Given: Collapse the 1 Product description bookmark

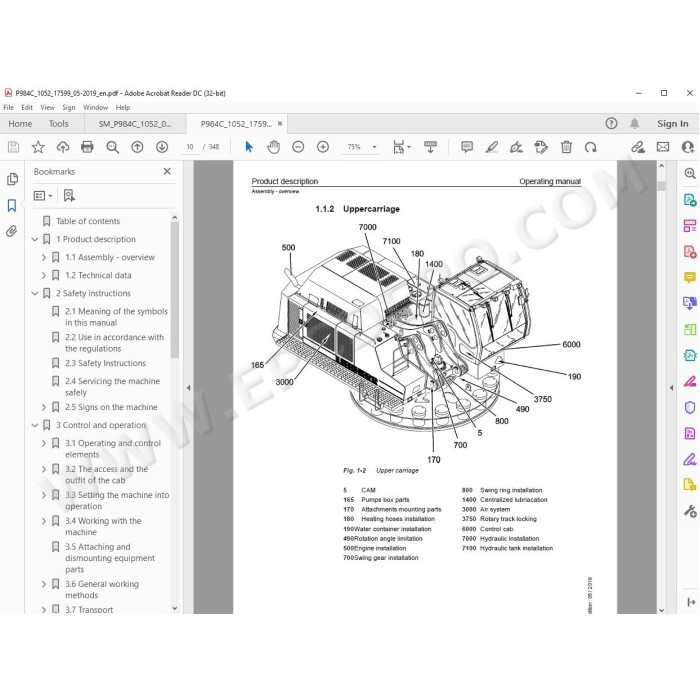Looking at the screenshot, I should pyautogui.click(x=34, y=239).
